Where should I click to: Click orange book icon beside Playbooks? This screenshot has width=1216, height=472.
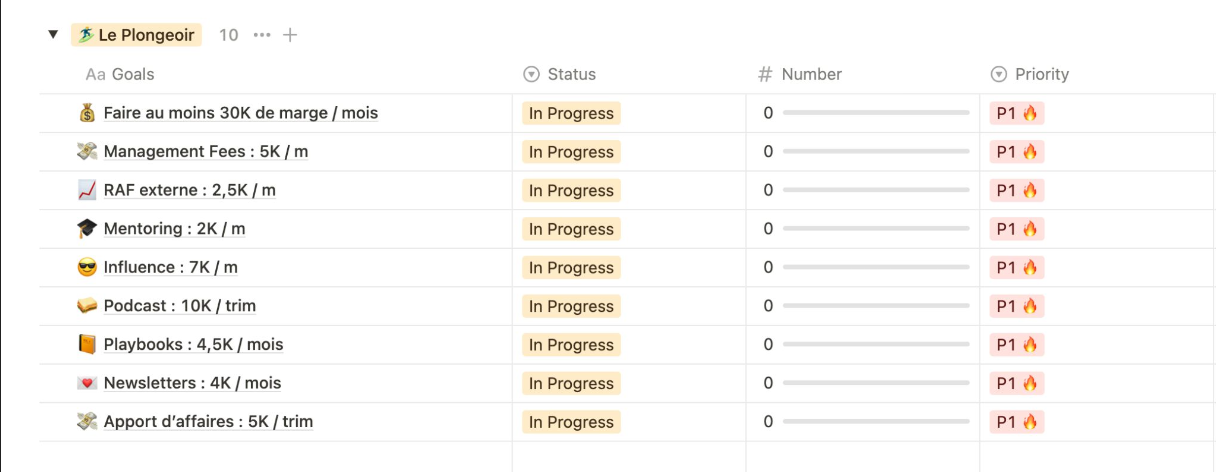[87, 344]
